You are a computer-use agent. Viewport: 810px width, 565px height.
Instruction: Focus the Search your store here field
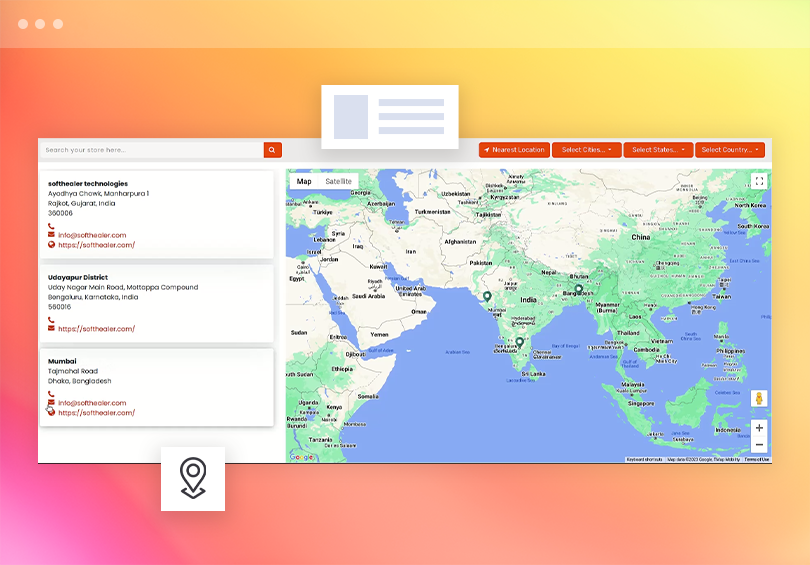152,150
